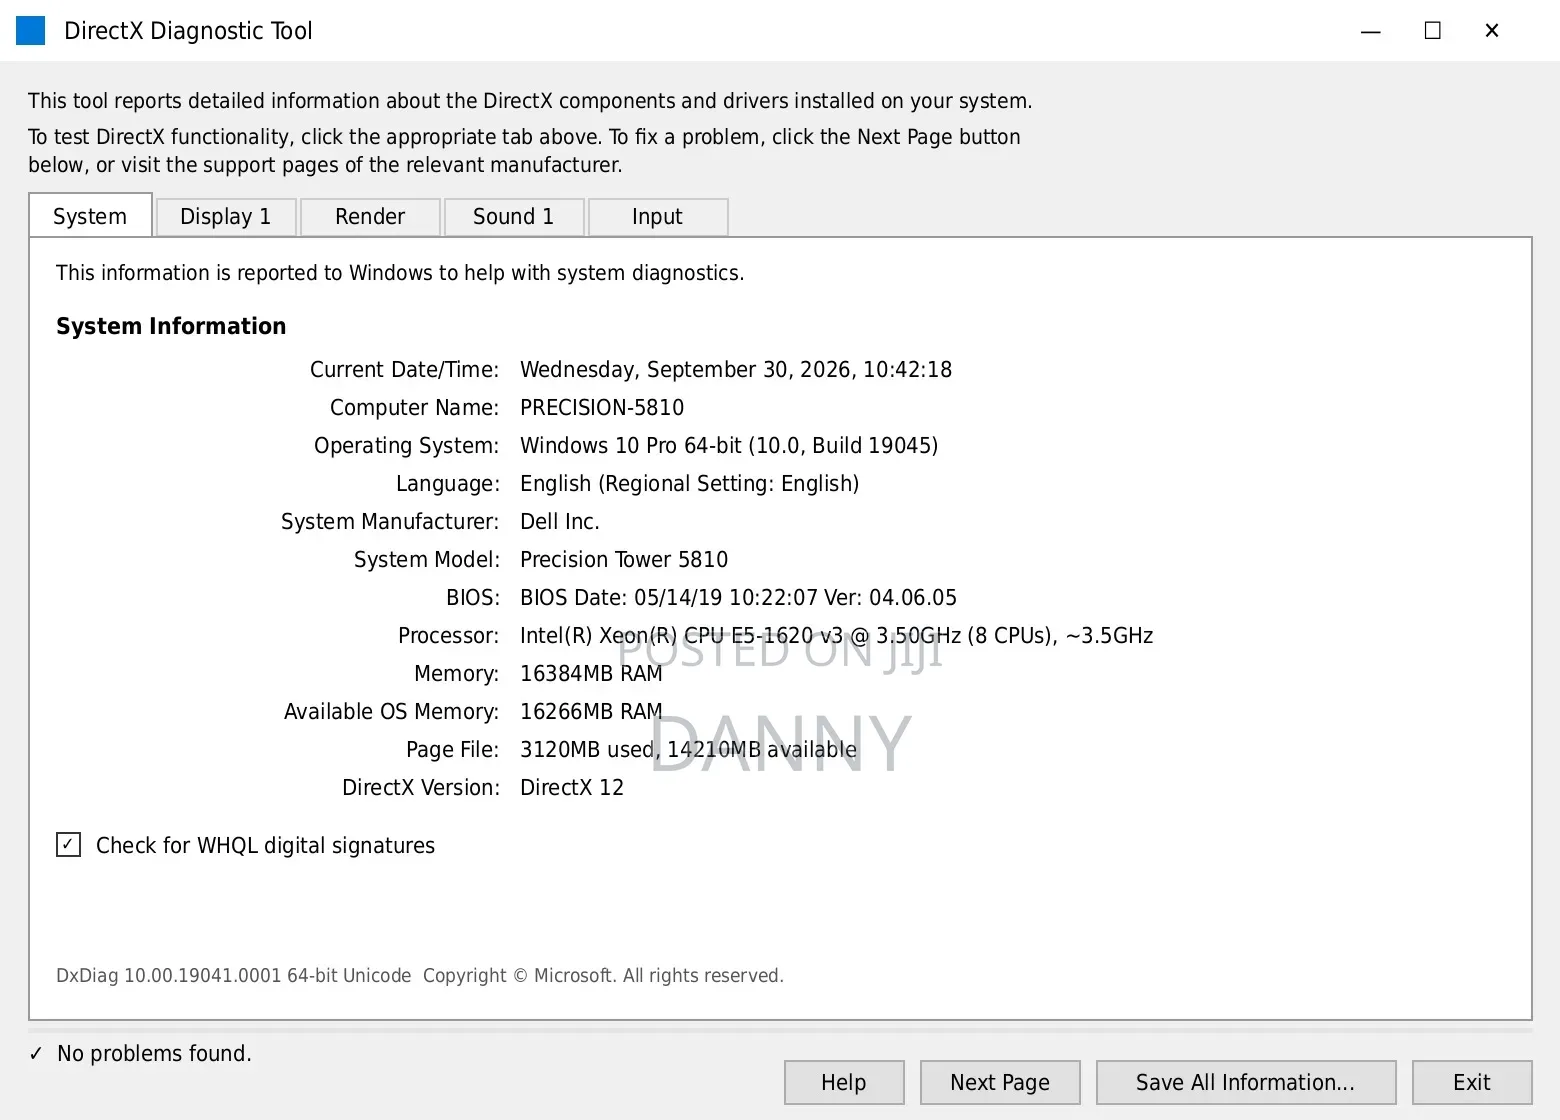Open the Render tab

click(x=370, y=217)
